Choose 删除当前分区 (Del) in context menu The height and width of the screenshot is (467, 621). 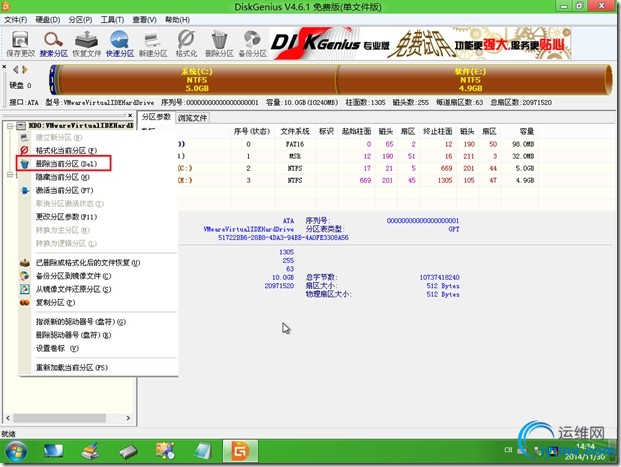[98, 164]
